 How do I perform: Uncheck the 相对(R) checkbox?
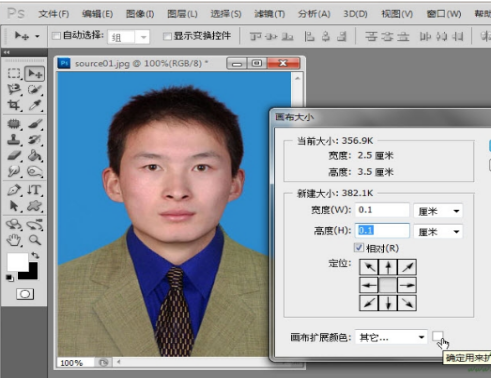point(359,248)
